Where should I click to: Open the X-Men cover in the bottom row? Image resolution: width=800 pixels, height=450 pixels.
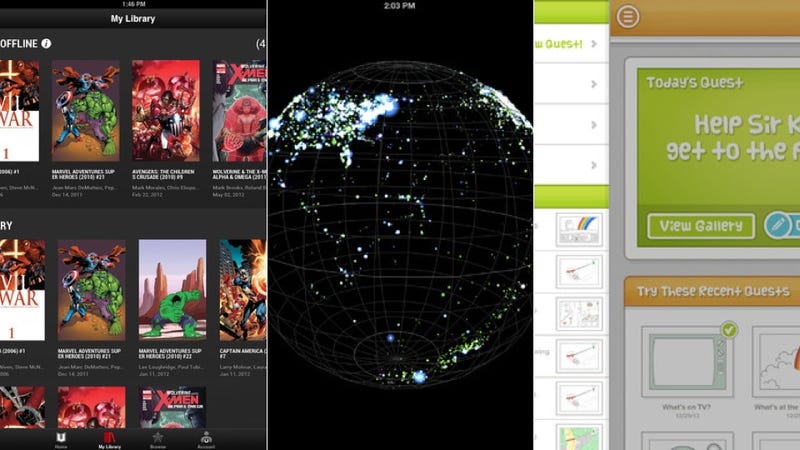tap(172, 407)
